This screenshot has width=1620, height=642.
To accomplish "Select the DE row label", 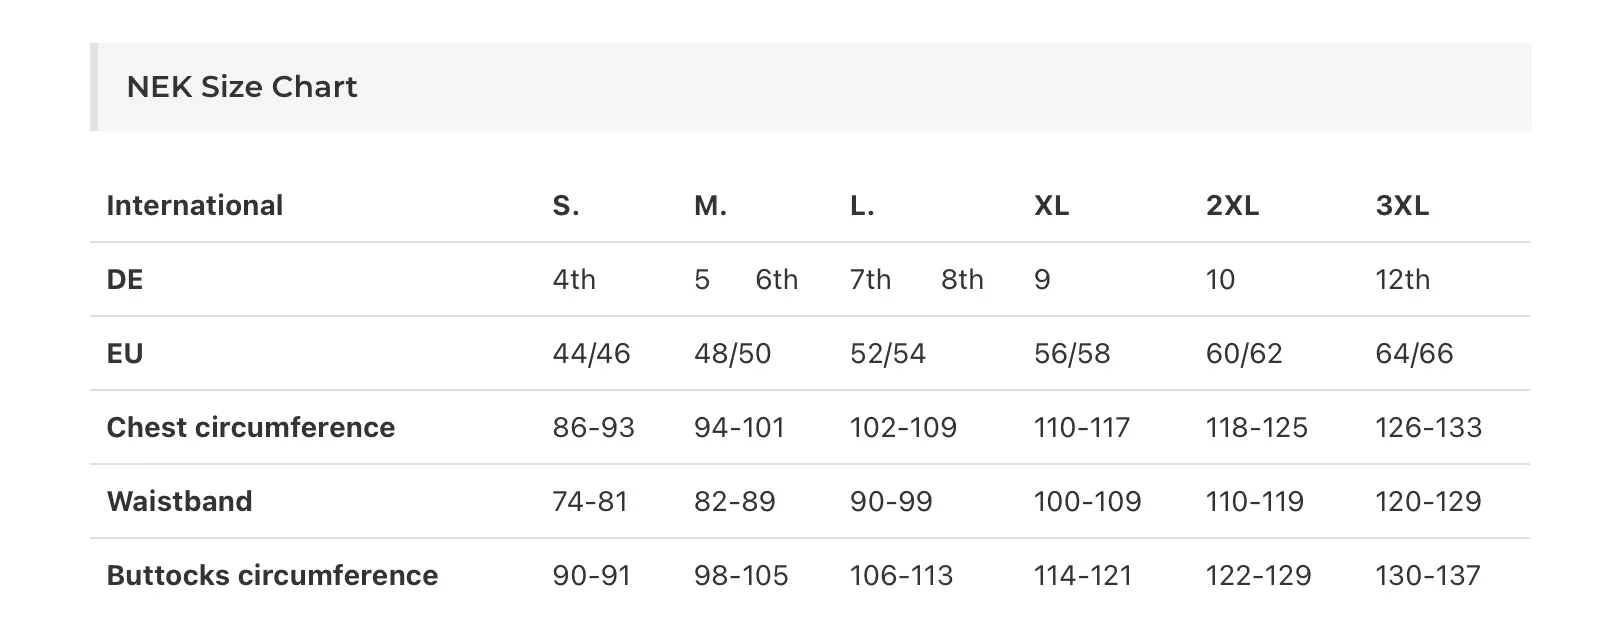I will coord(125,279).
